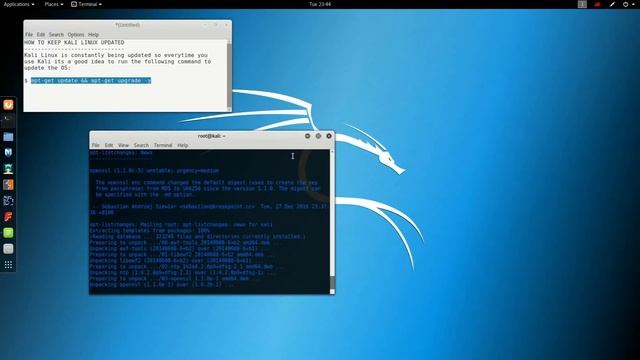Maximize the root@kali terminal window
The width and height of the screenshot is (640, 360).
[x=318, y=136]
